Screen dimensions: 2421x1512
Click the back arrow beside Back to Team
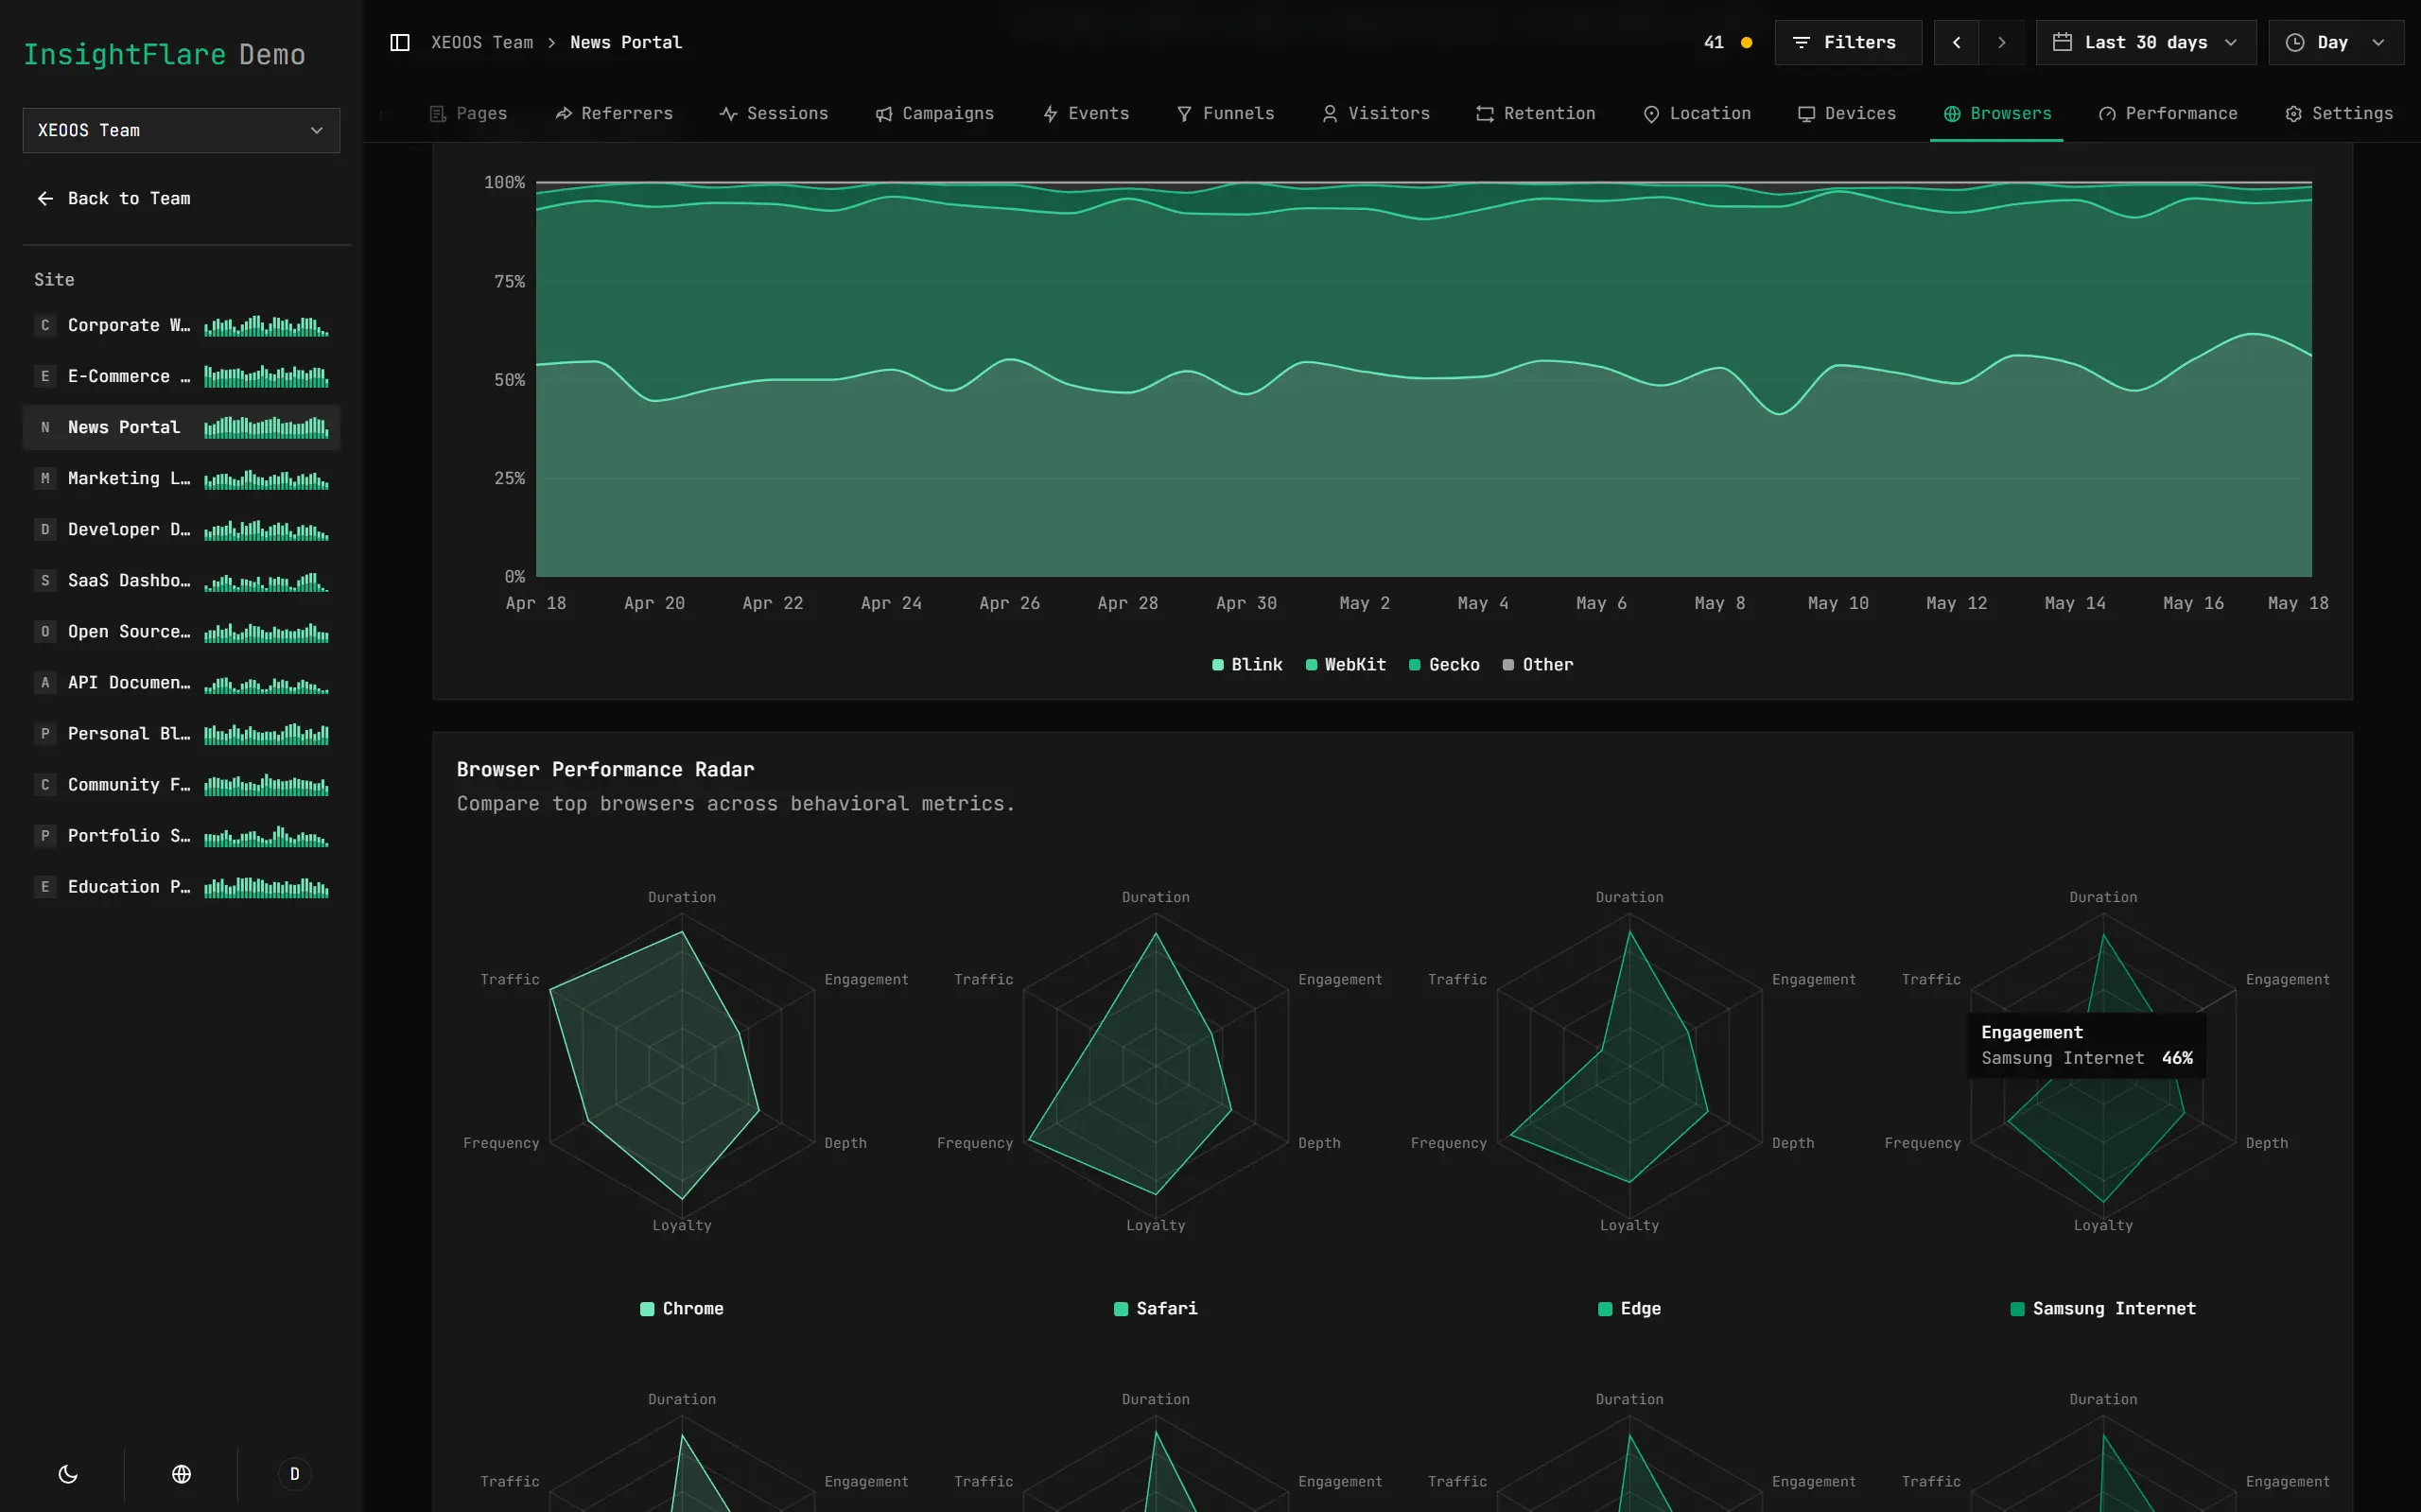tap(45, 198)
